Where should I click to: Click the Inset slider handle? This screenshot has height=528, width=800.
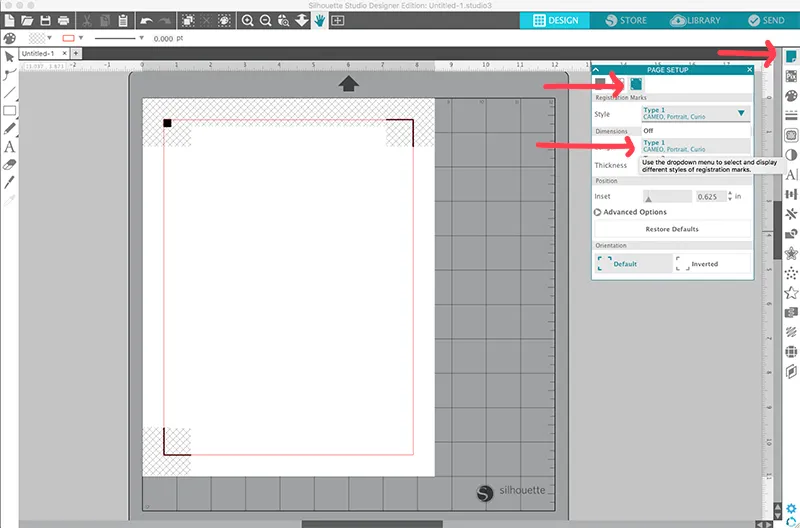click(x=647, y=197)
